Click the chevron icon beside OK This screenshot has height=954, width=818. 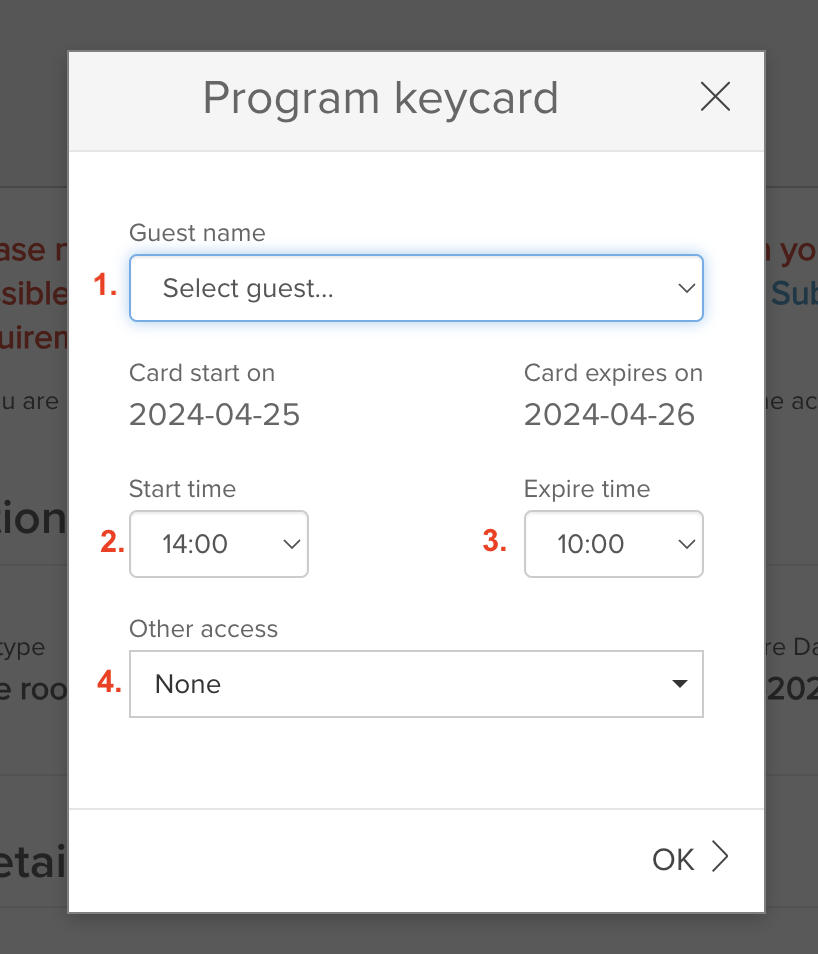point(720,857)
